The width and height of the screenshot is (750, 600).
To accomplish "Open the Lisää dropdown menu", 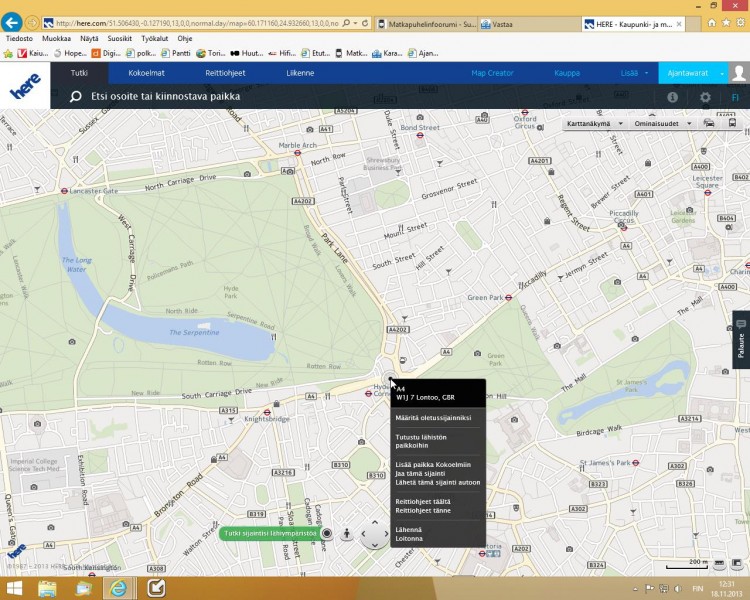I will click(631, 73).
